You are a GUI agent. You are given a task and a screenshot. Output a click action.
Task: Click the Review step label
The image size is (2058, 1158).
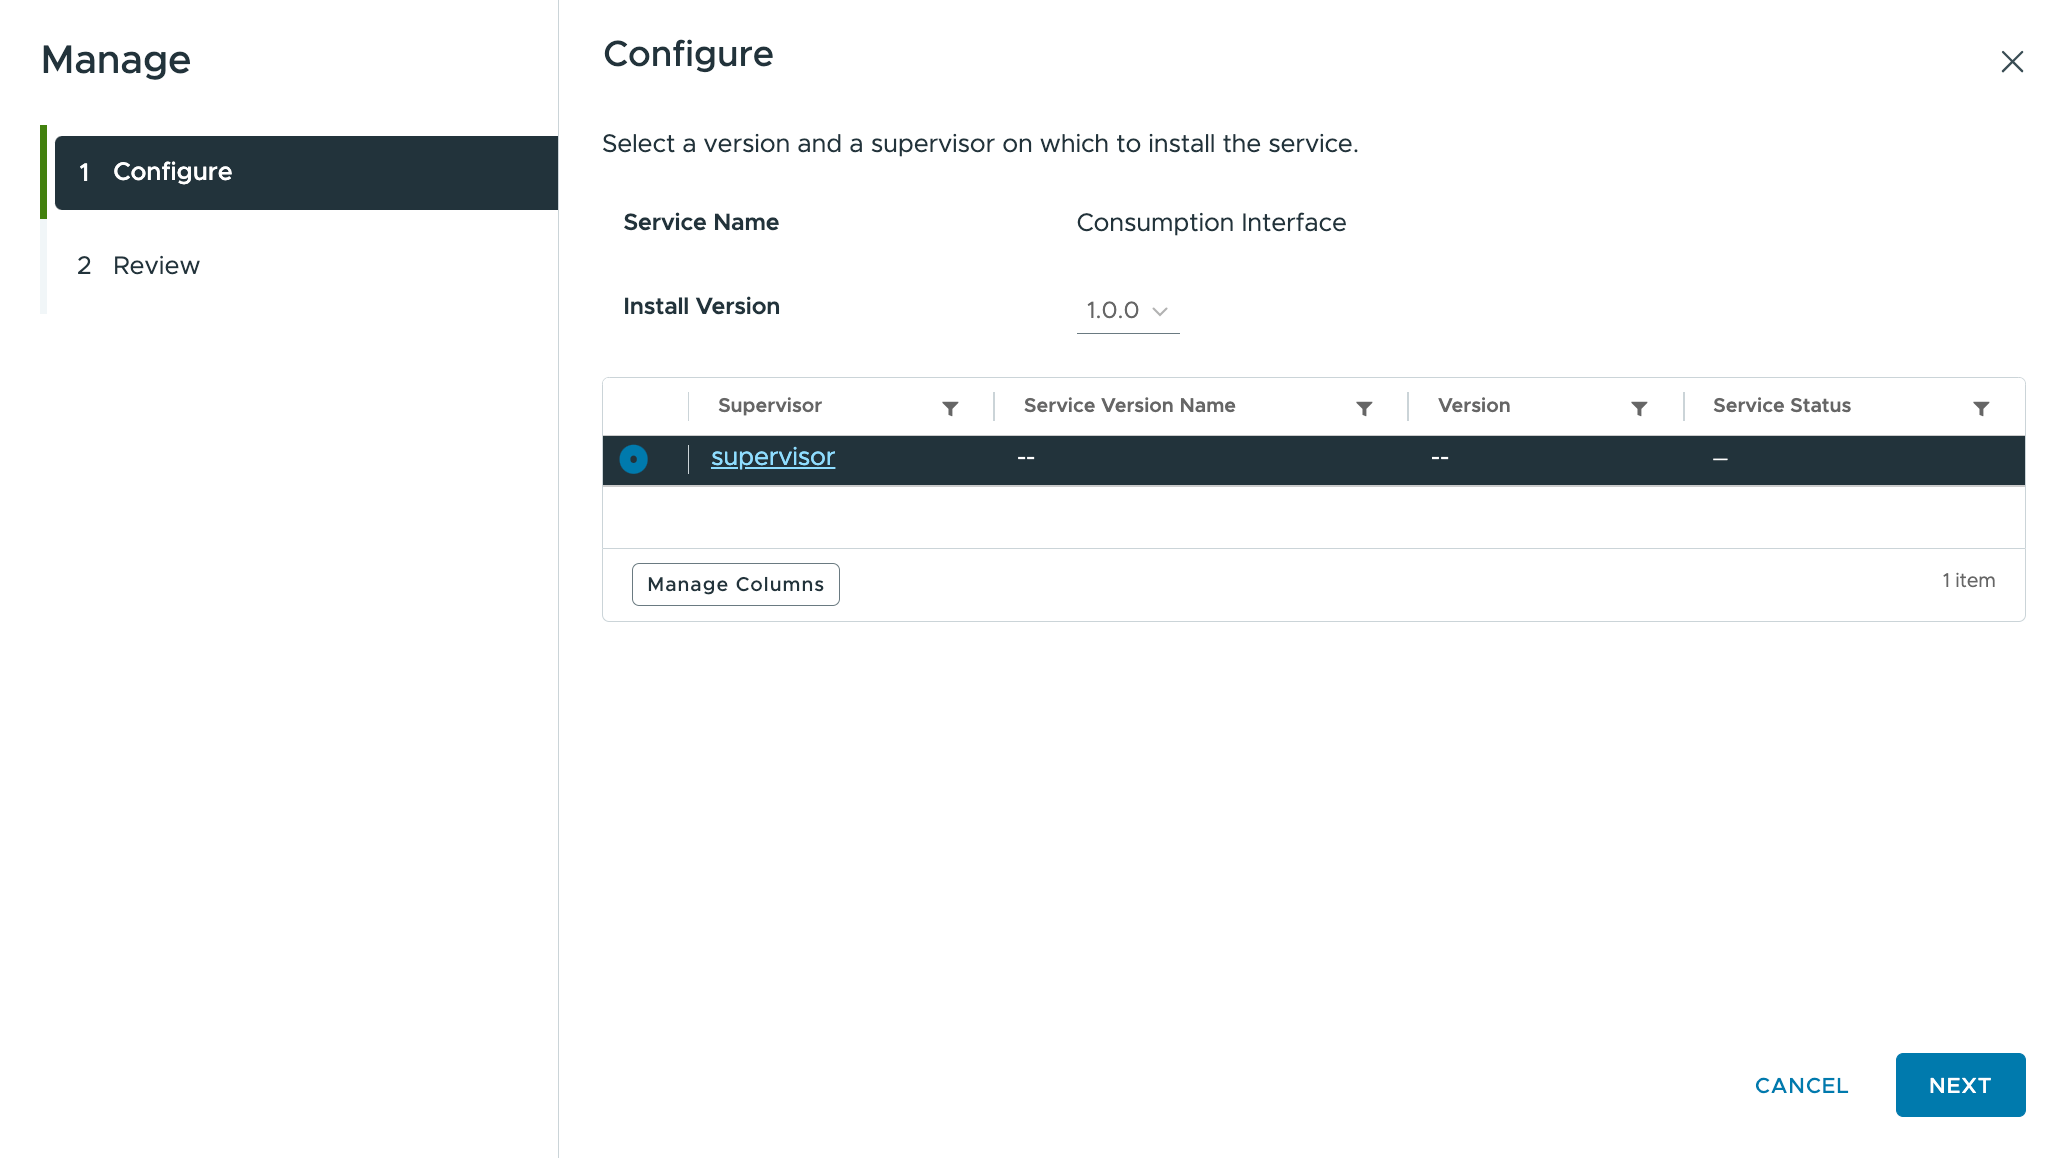click(155, 266)
